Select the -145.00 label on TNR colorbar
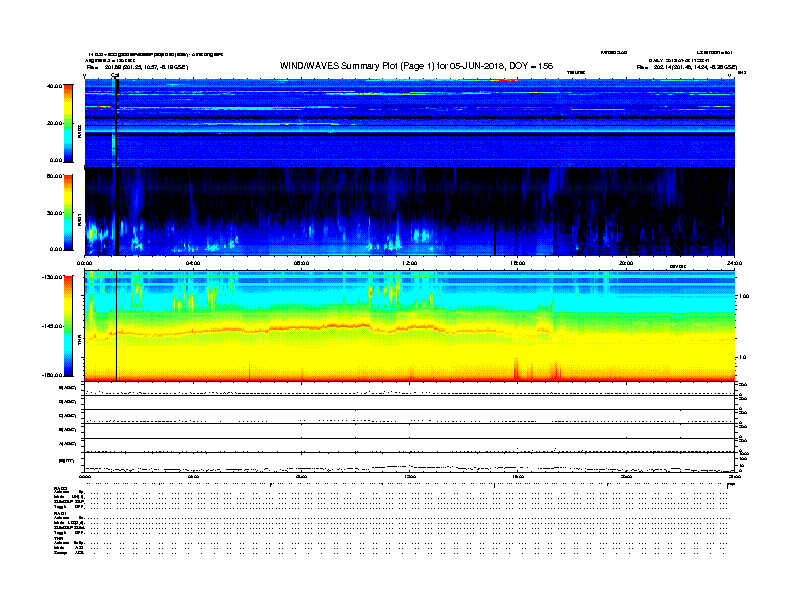 point(53,326)
